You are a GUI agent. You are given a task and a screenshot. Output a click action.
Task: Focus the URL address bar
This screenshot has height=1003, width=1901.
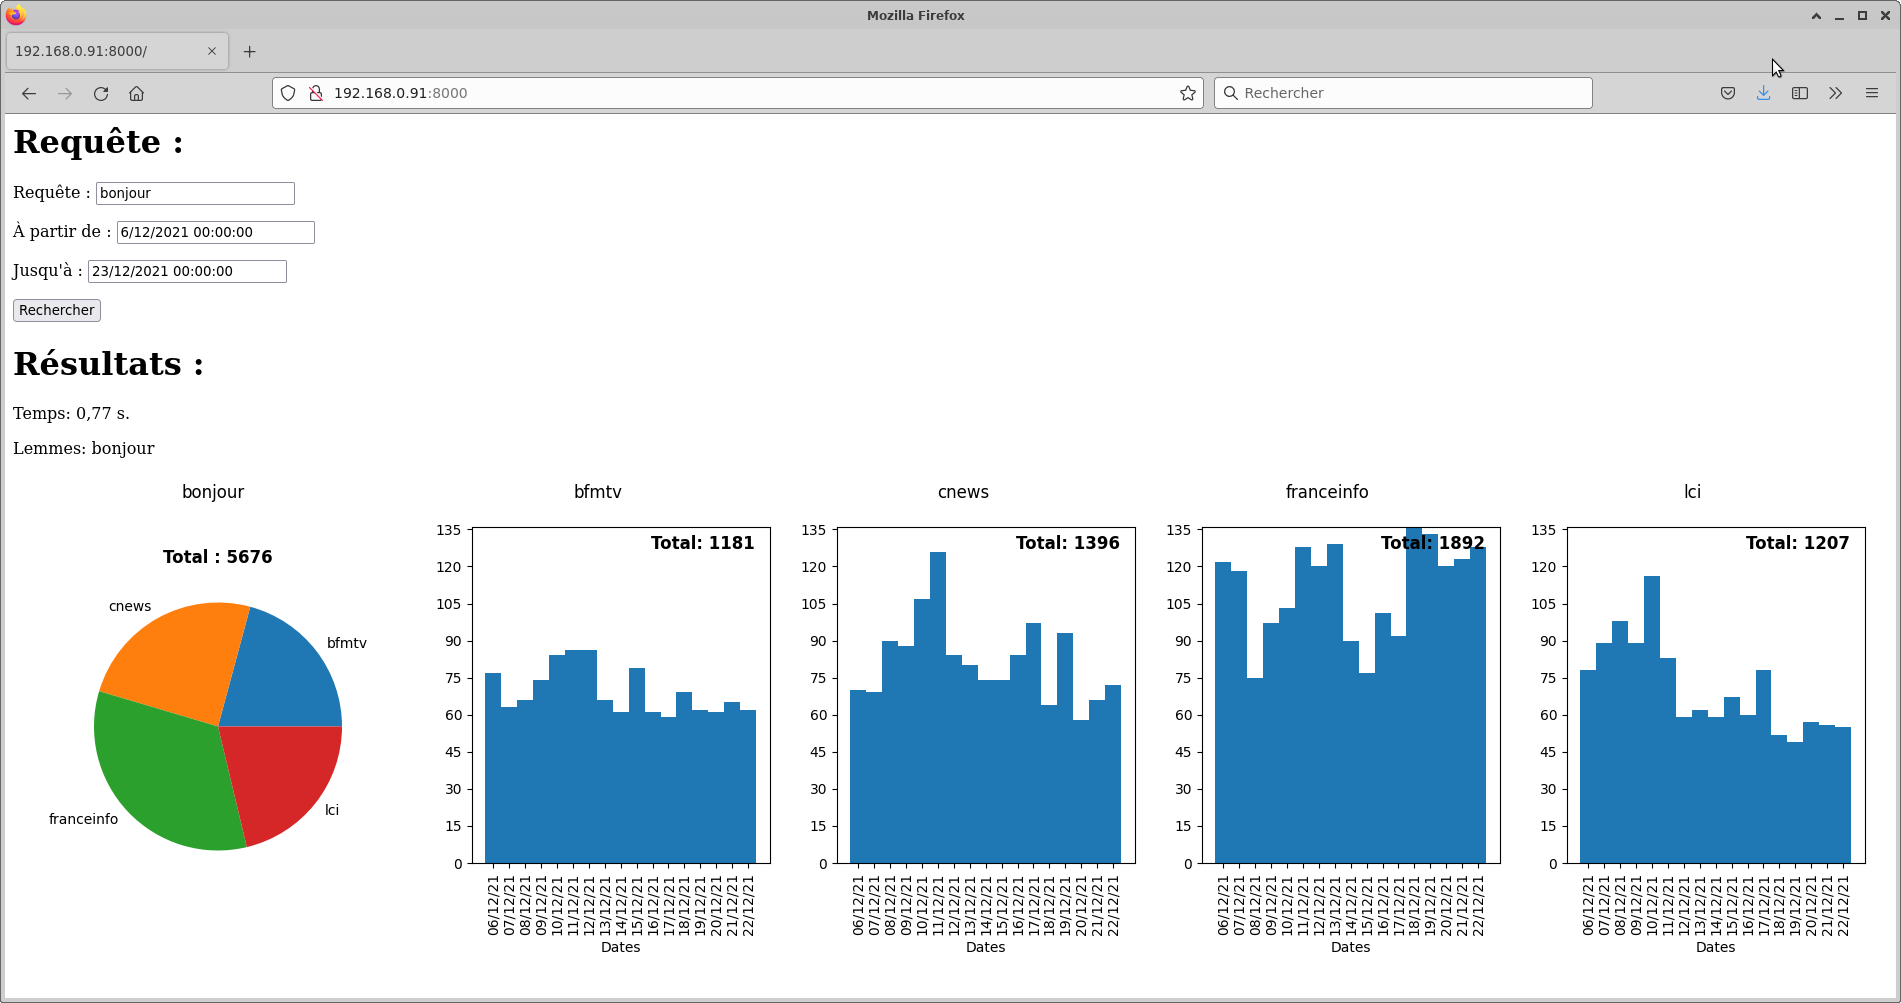pos(738,93)
